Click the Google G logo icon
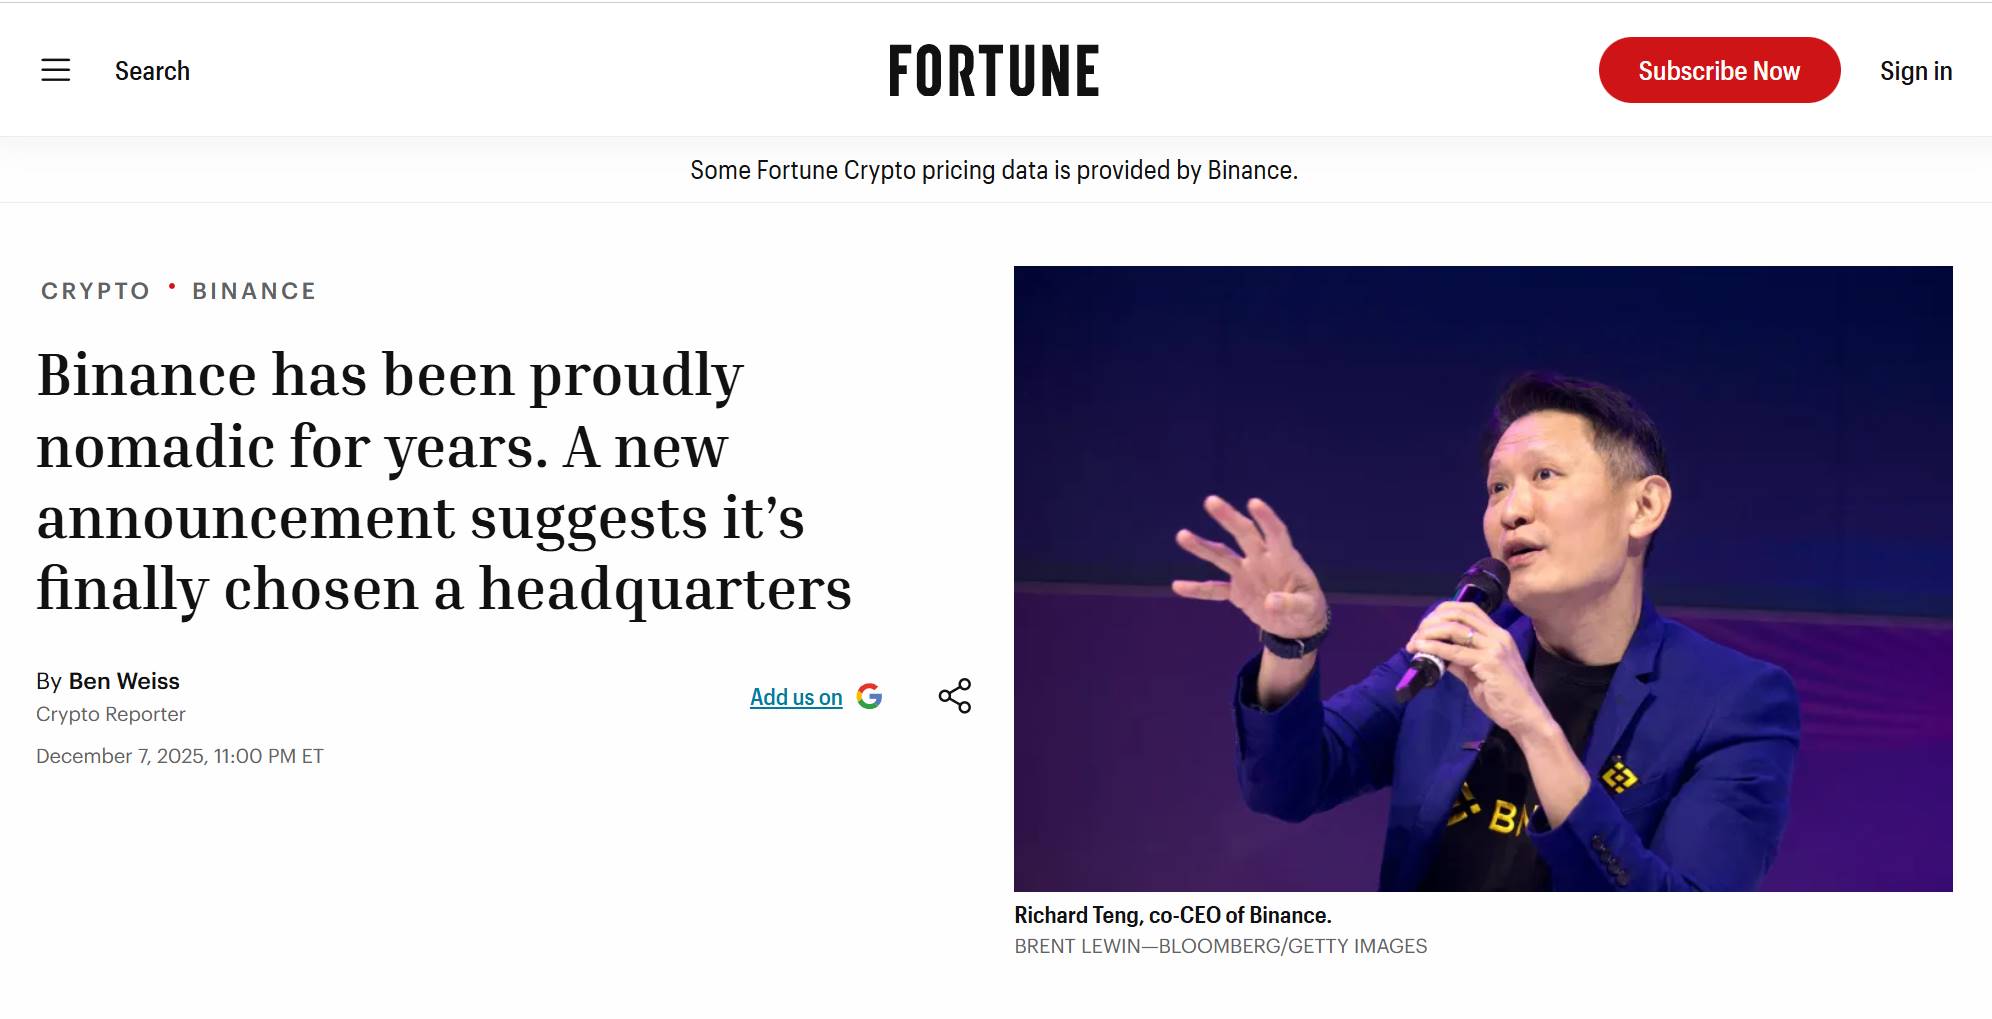 coord(869,696)
